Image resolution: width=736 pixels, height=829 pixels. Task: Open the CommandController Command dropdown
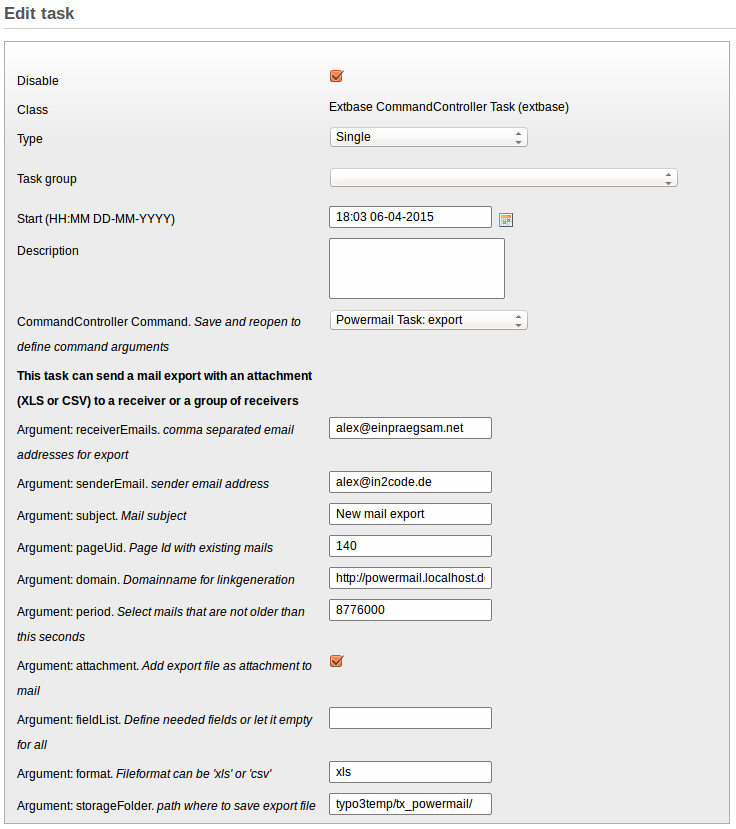428,320
